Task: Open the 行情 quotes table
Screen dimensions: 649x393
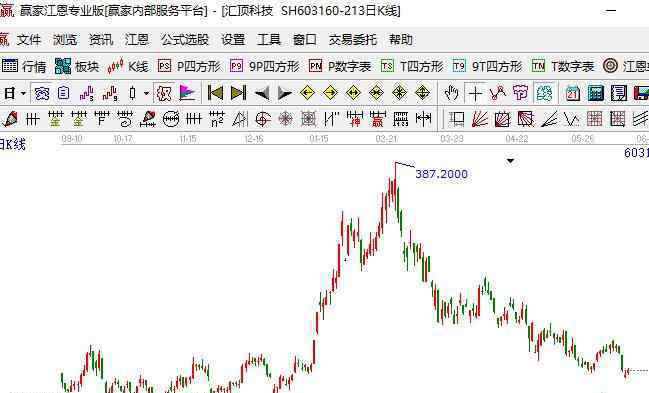Action: [24, 66]
